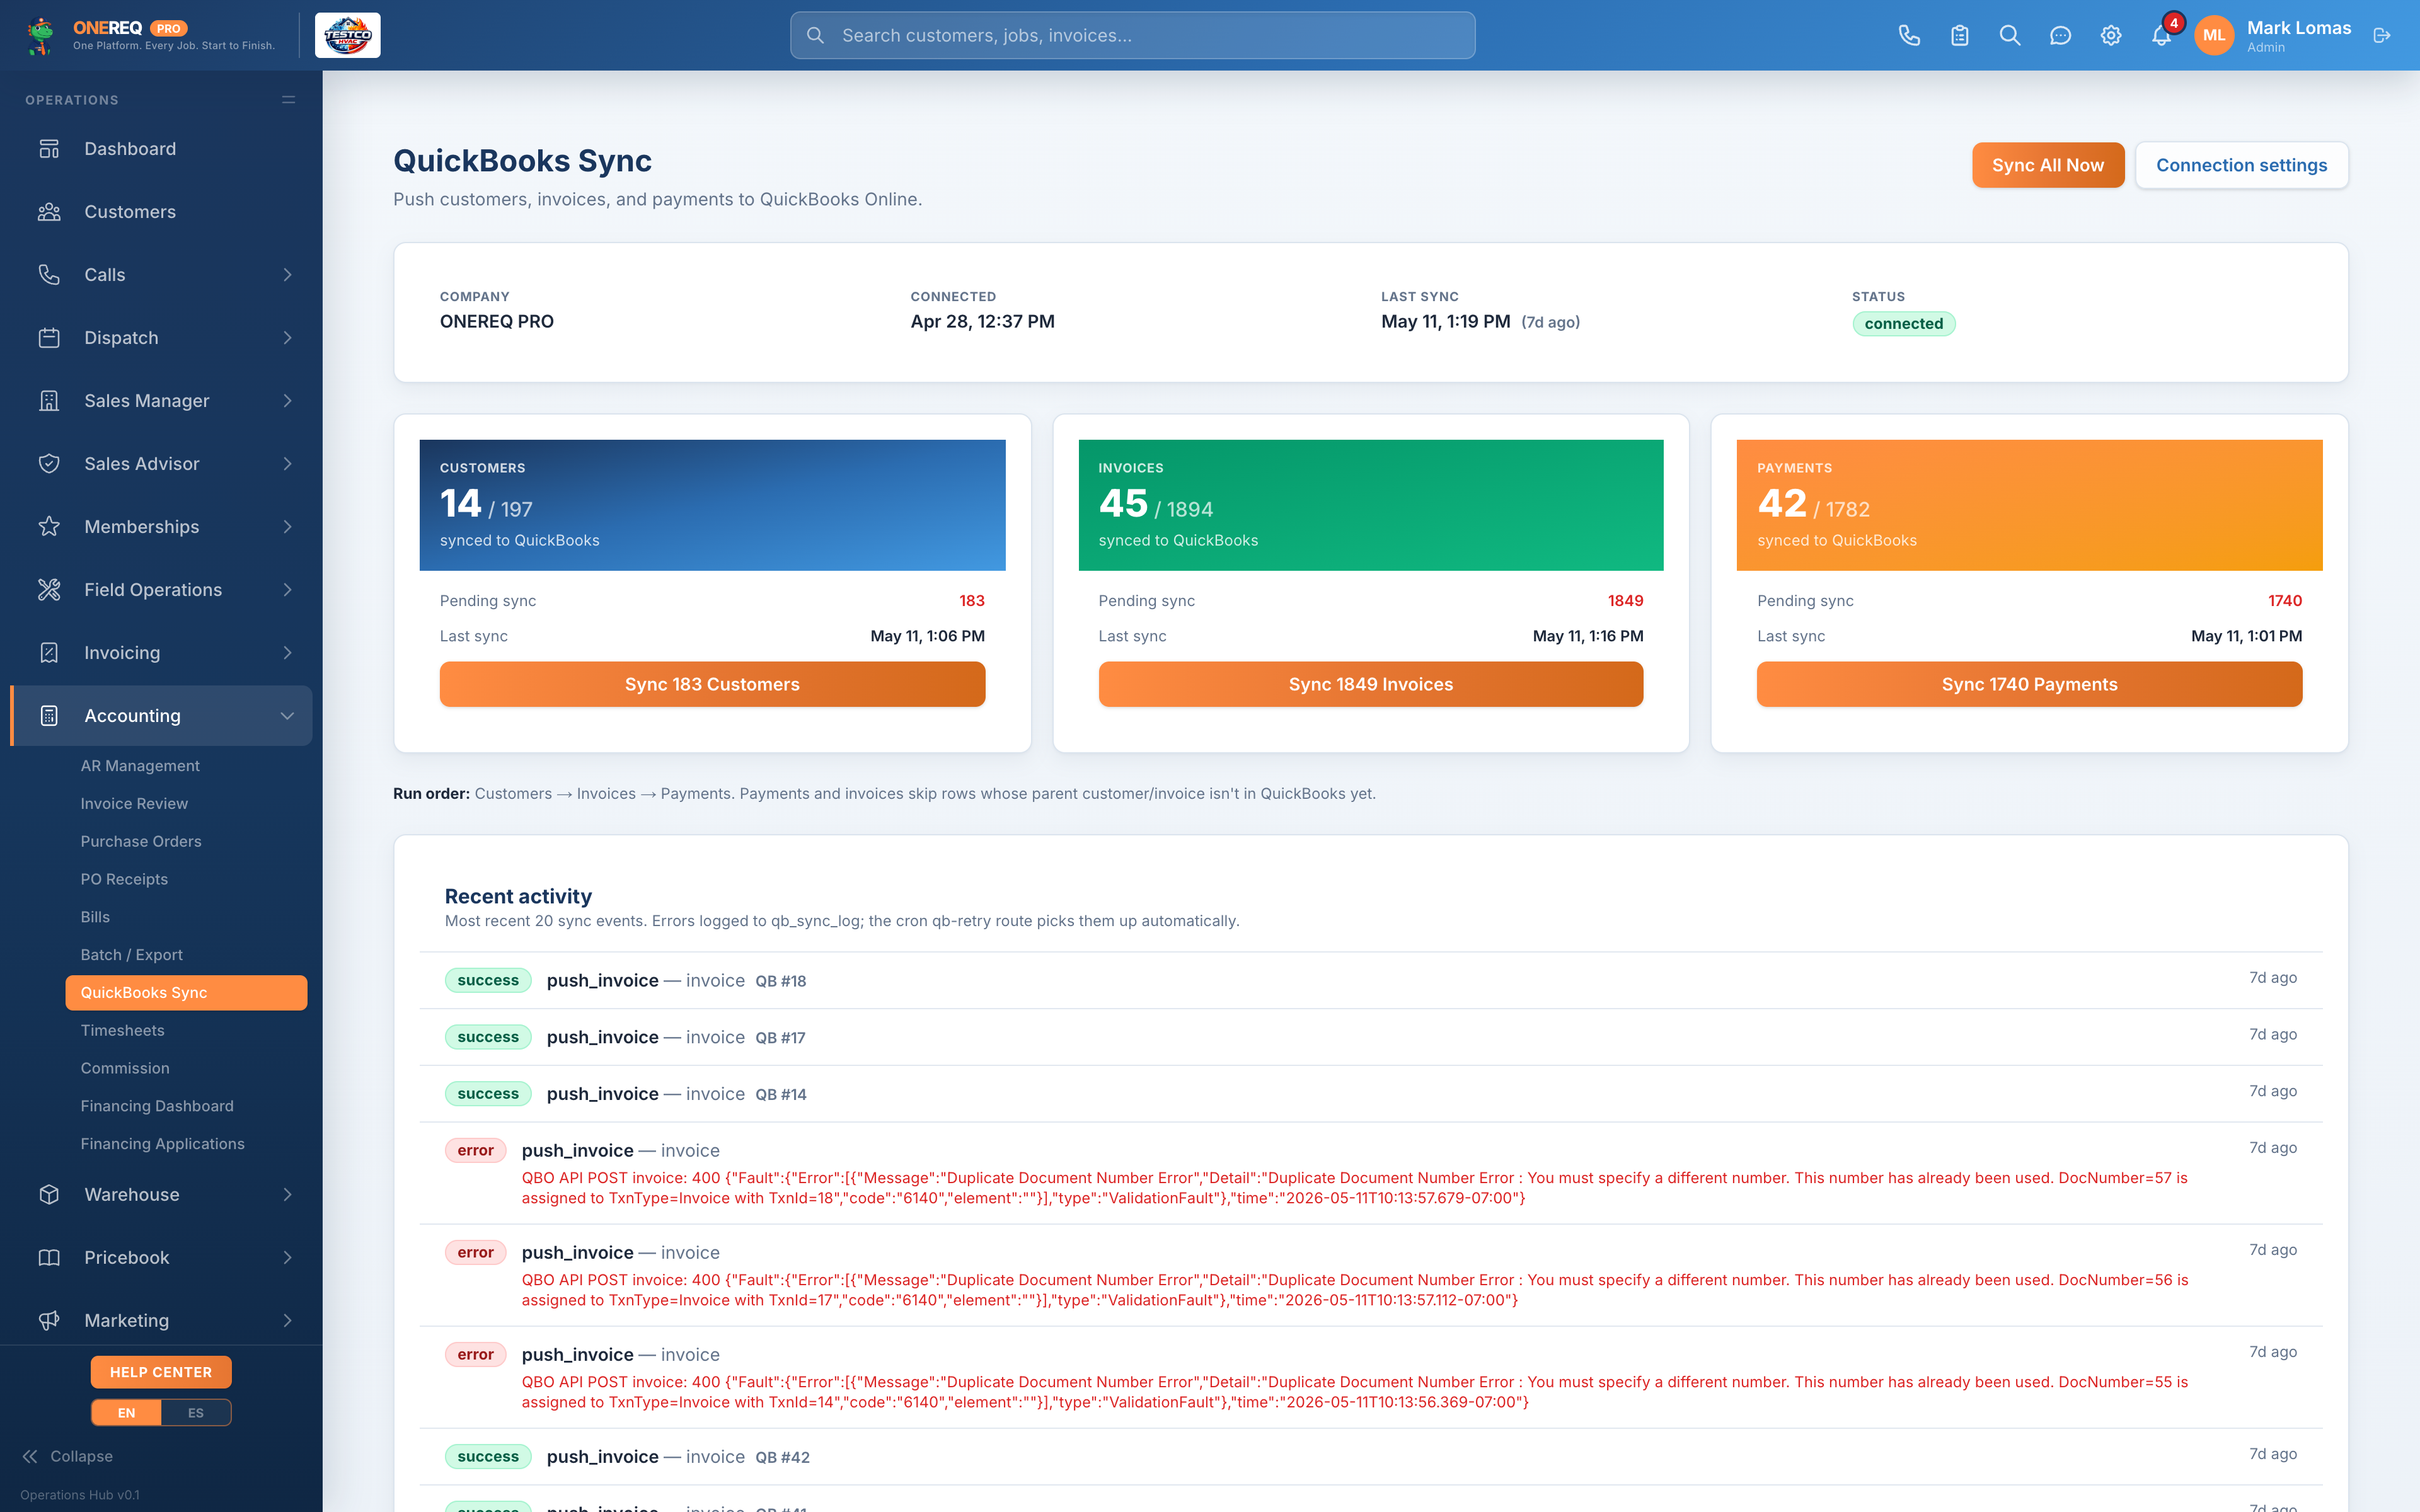Click the push_invoice QB #18 activity row
This screenshot has width=2420, height=1512.
coord(1370,981)
